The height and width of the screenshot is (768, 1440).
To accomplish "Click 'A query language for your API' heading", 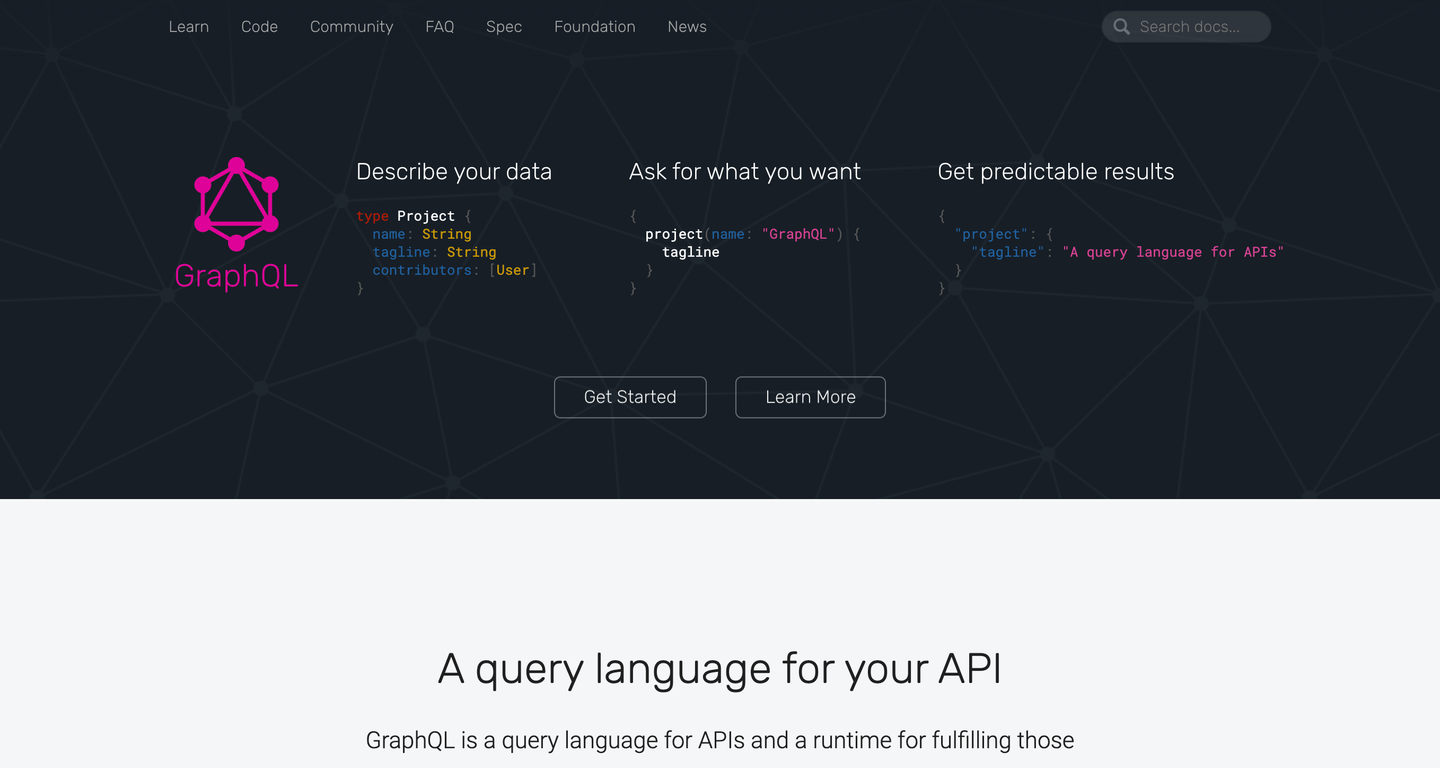I will (x=720, y=669).
